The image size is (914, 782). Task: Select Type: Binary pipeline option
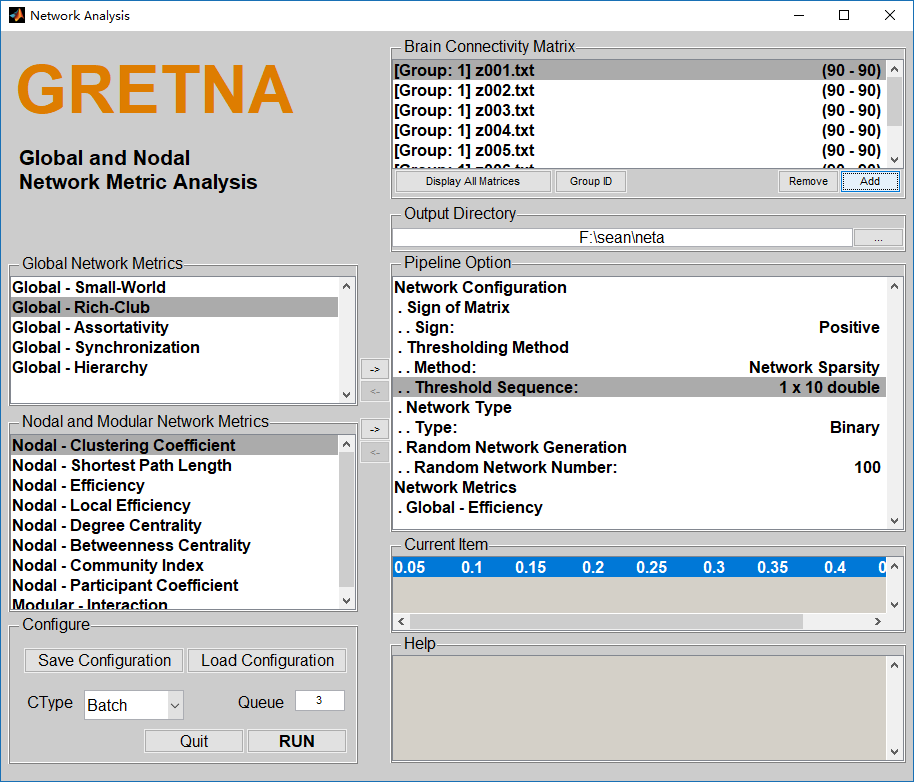[639, 427]
